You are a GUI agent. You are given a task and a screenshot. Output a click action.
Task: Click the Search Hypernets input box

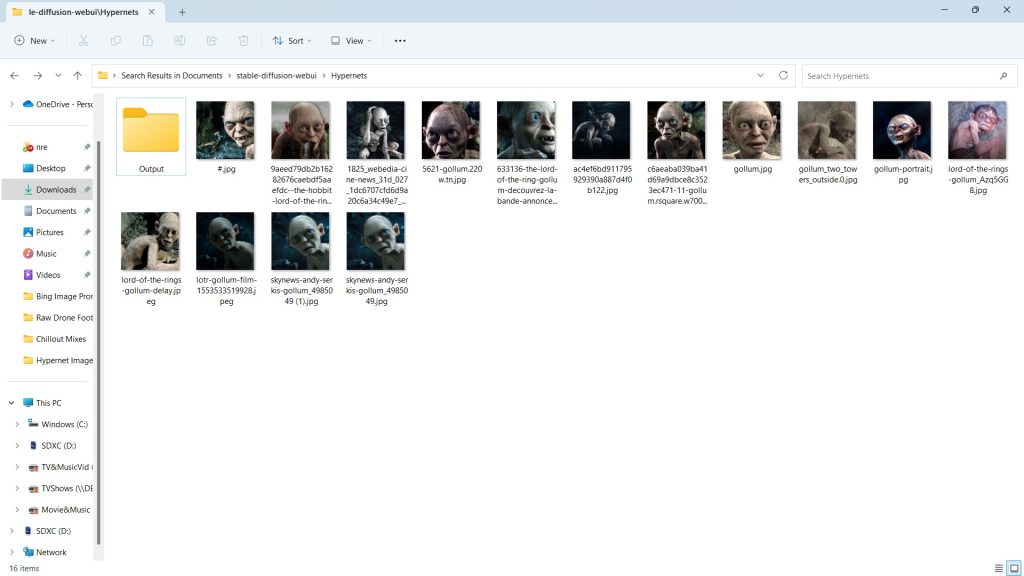(x=900, y=76)
